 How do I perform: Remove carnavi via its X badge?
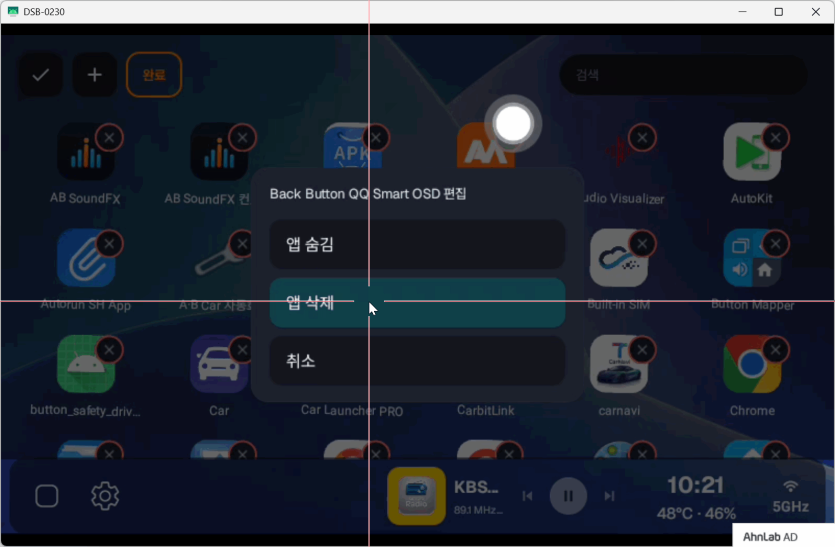point(642,350)
